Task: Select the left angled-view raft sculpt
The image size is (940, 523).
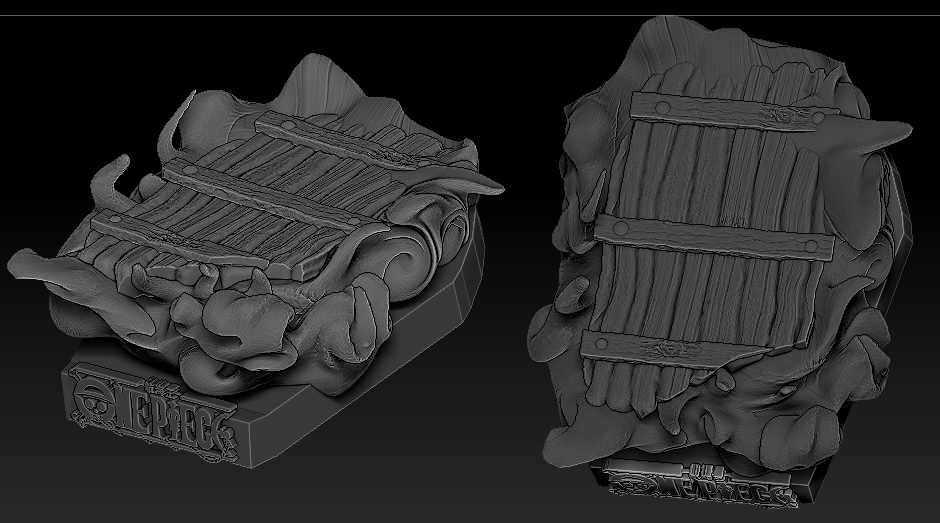Action: 256,260
